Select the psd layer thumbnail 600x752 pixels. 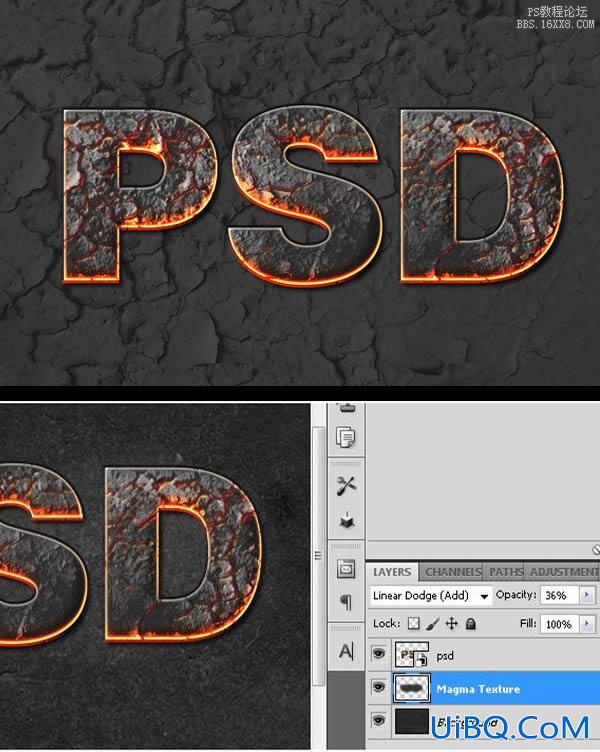[x=411, y=655]
